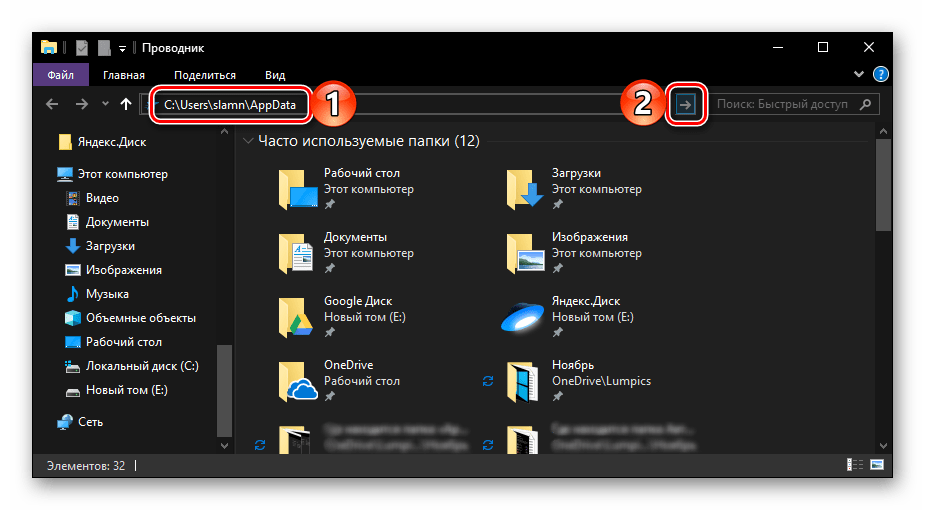
Task: Click the search magnifier icon
Action: [x=866, y=104]
